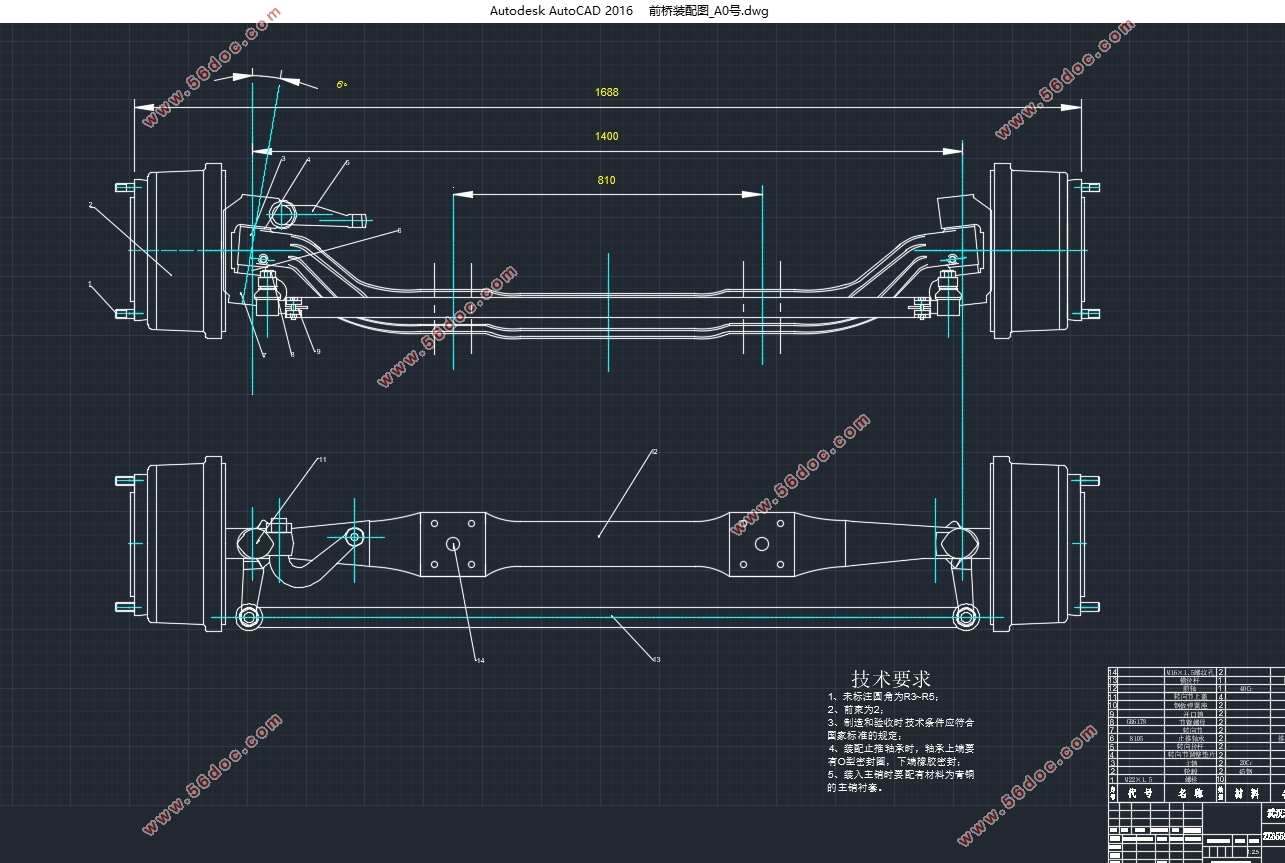Image resolution: width=1285 pixels, height=863 pixels.
Task: Select the 810 spring seat dimension text
Action: pyautogui.click(x=606, y=181)
